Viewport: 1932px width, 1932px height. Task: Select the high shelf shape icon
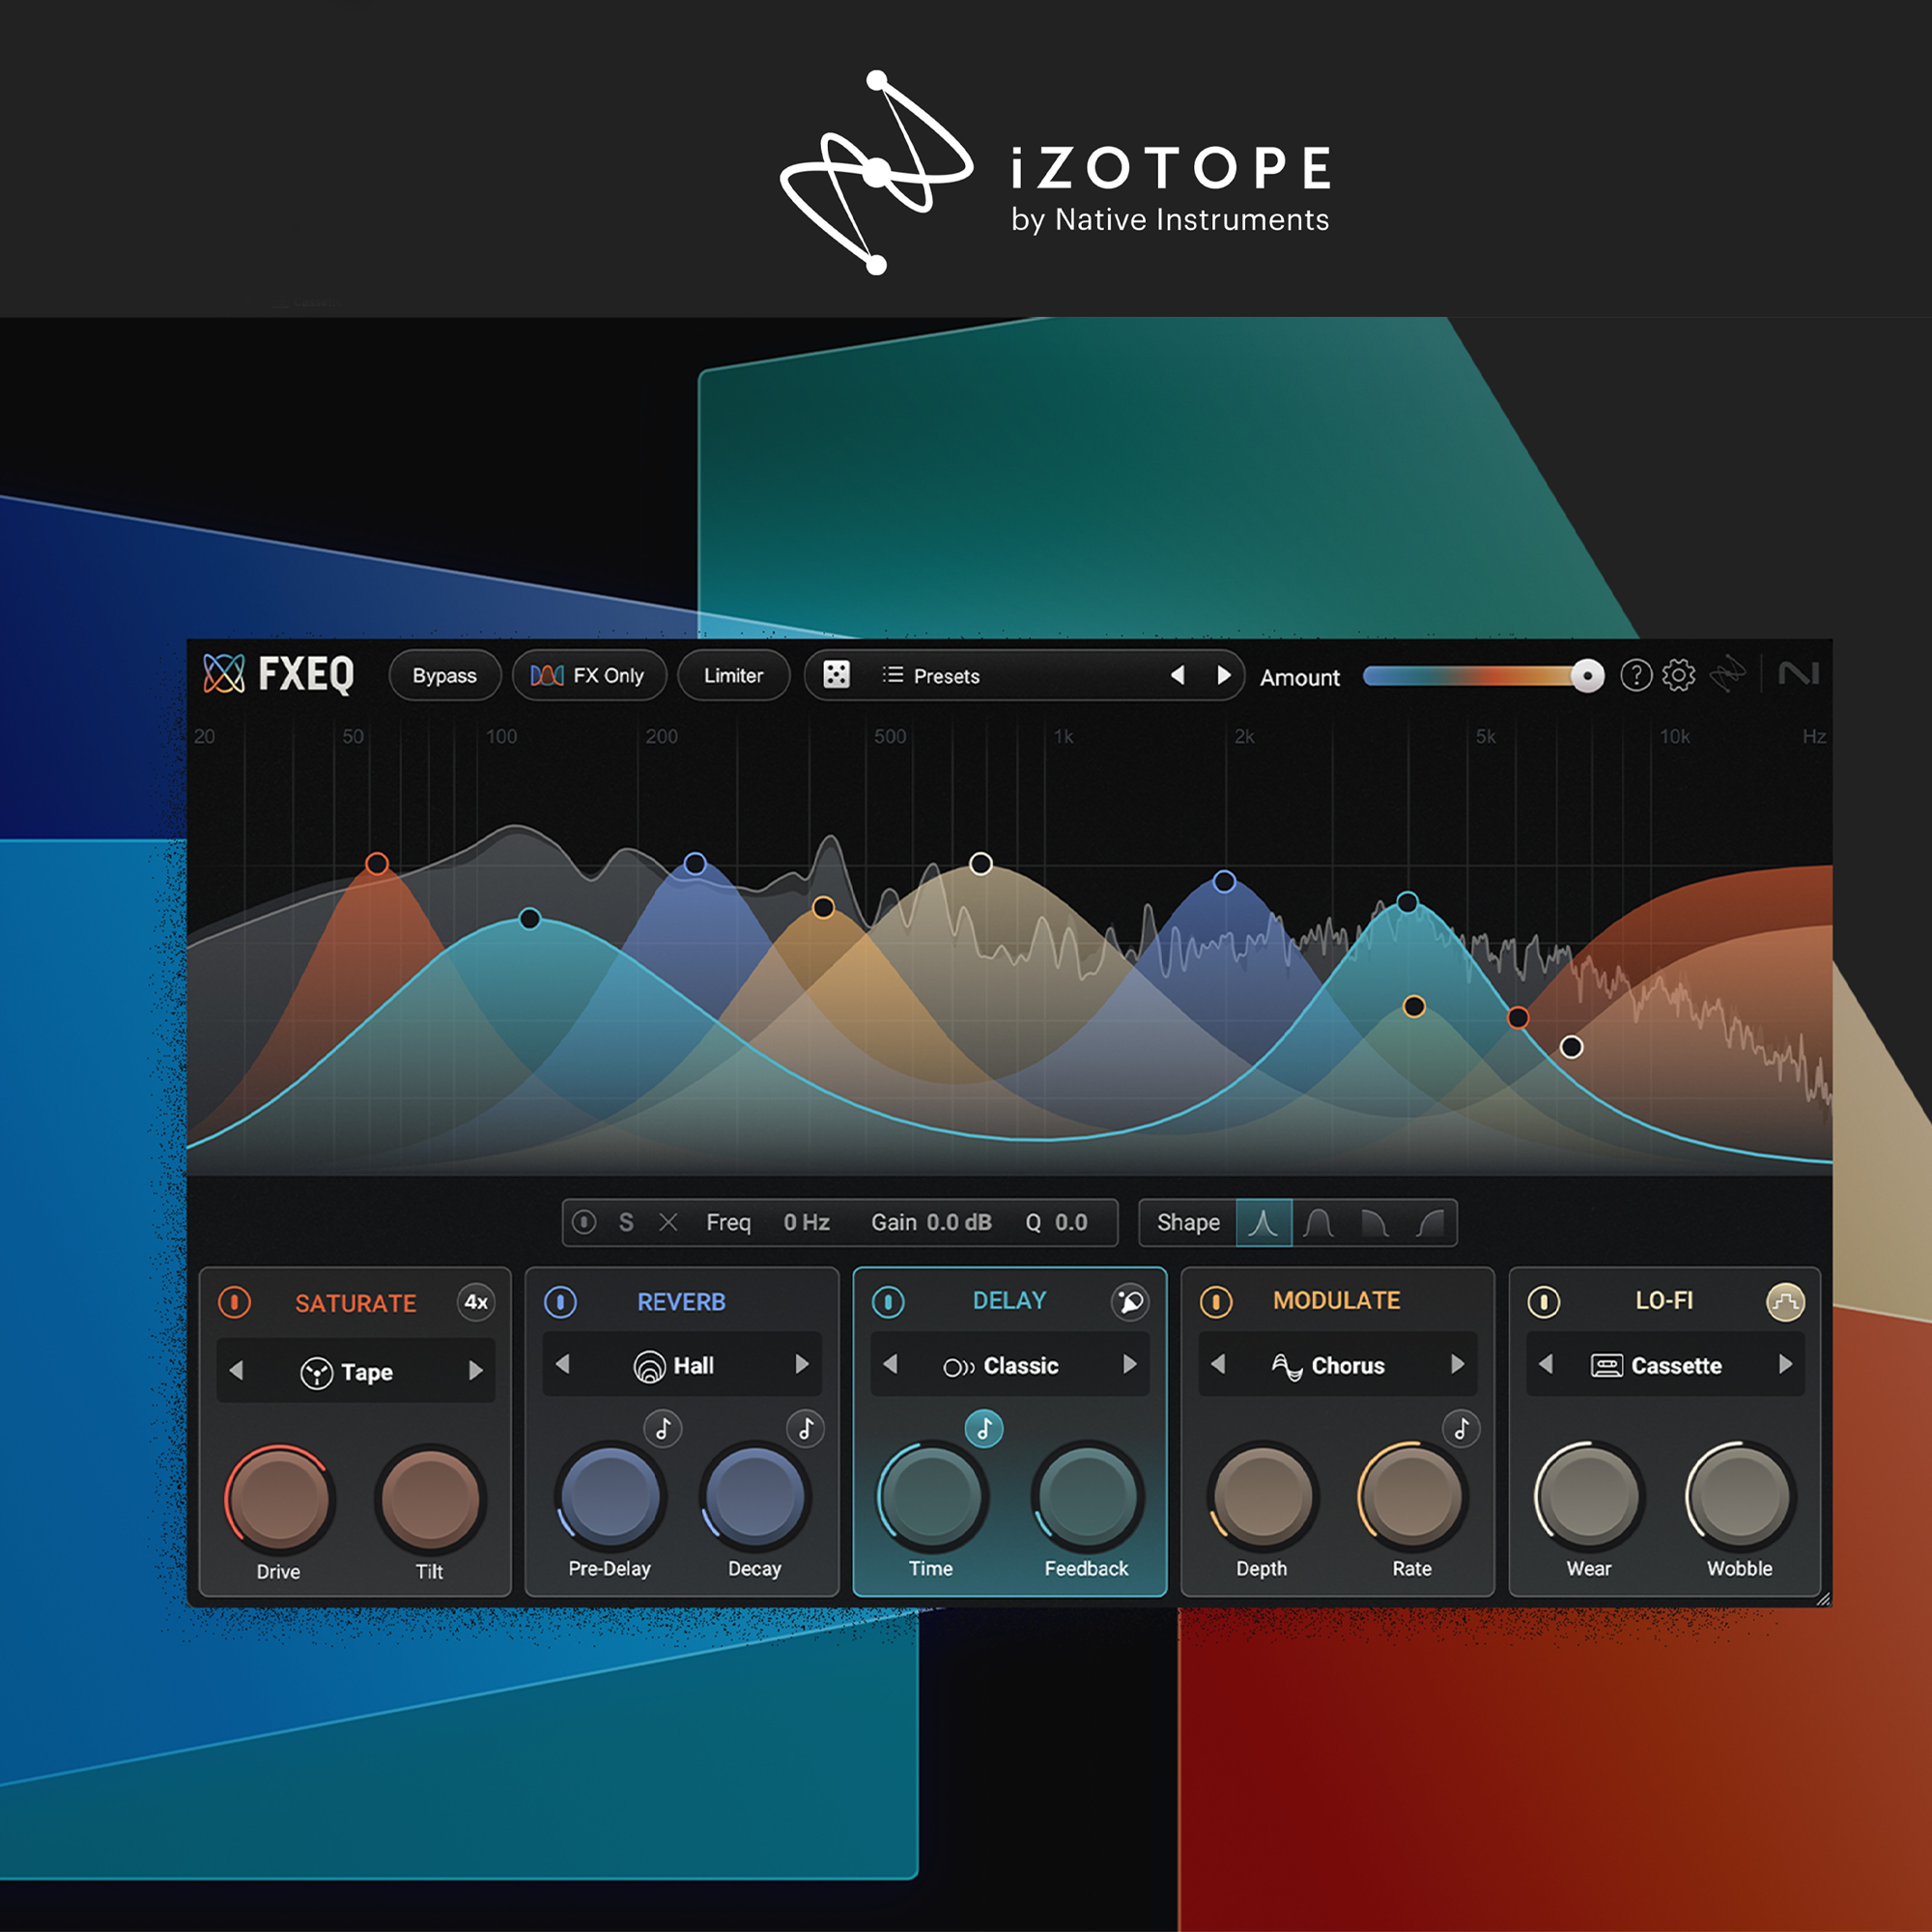tap(1430, 1222)
